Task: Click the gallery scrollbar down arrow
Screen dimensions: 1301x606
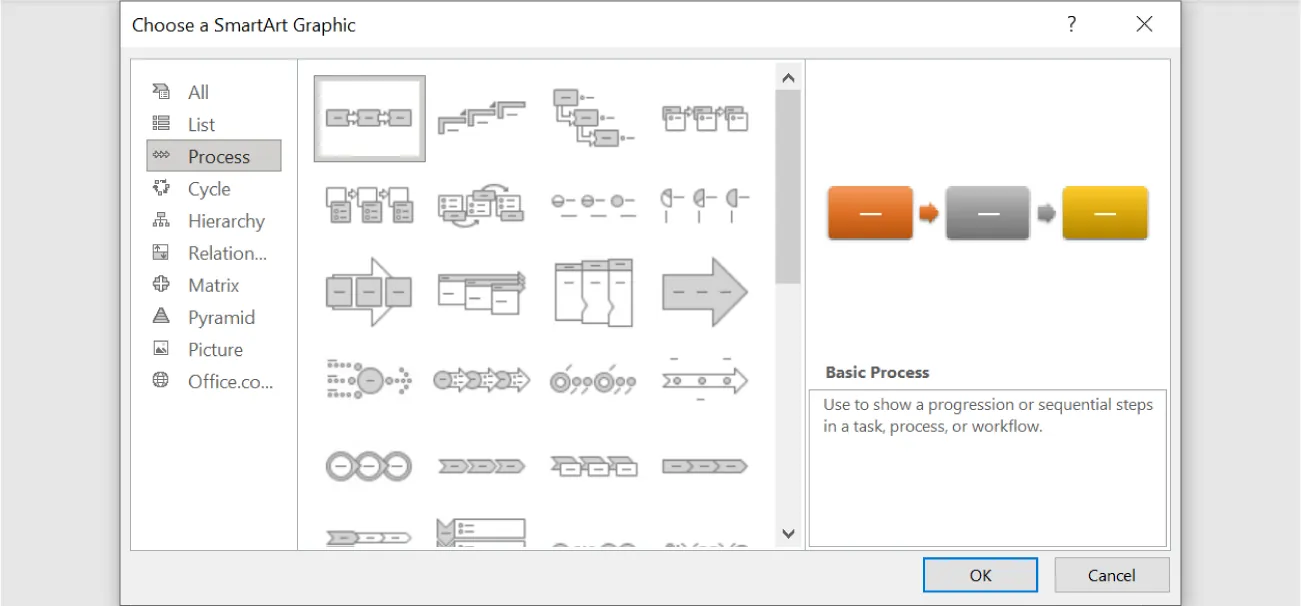Action: (x=788, y=533)
